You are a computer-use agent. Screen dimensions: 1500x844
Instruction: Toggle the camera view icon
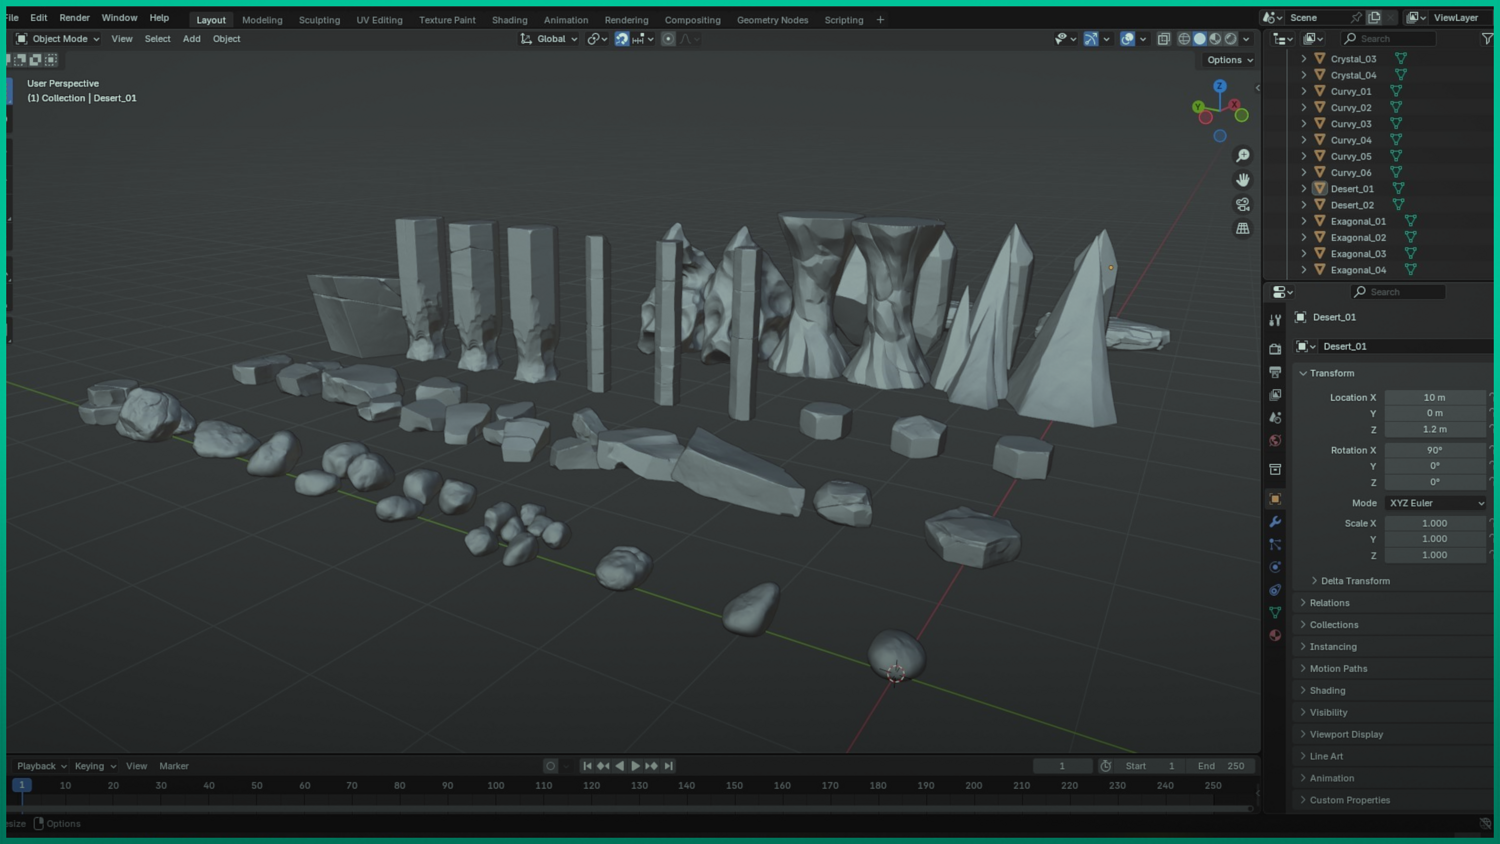[1243, 204]
